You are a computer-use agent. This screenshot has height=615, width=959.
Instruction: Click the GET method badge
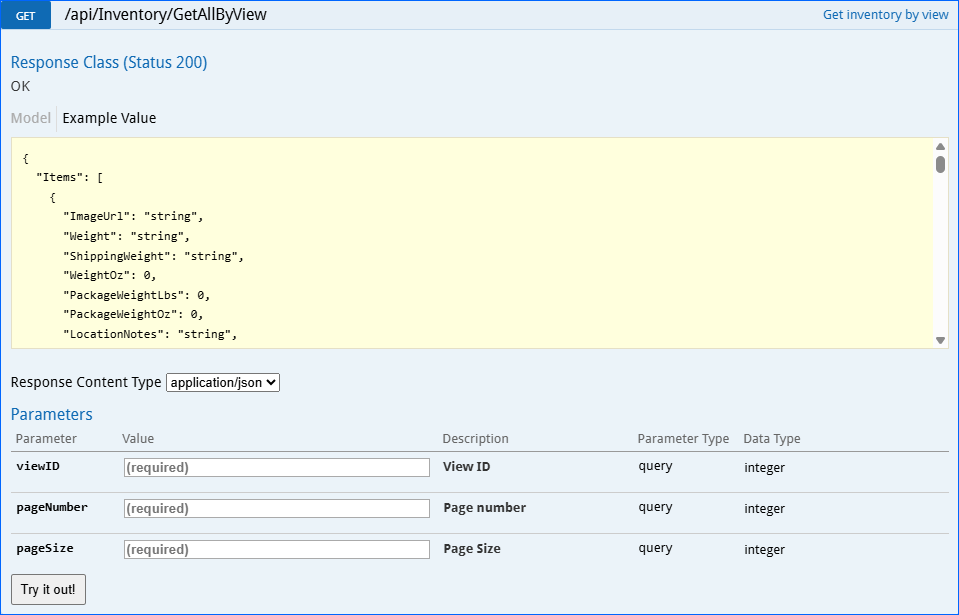tap(26, 15)
